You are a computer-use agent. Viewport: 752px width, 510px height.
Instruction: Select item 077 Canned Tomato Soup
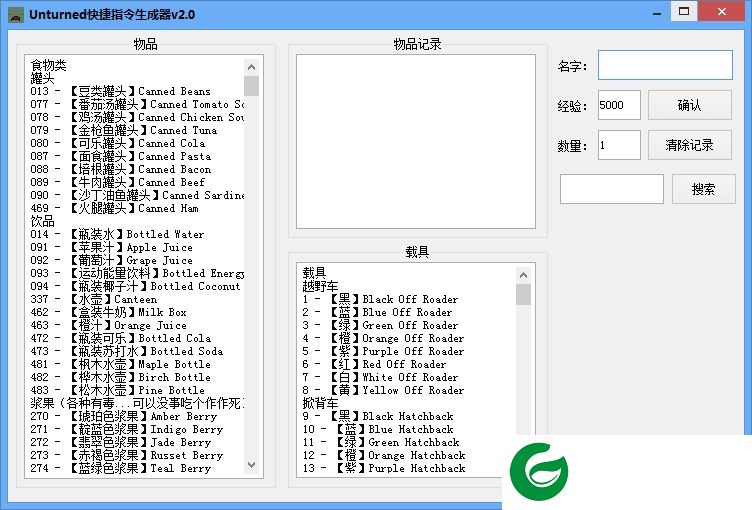tap(137, 104)
